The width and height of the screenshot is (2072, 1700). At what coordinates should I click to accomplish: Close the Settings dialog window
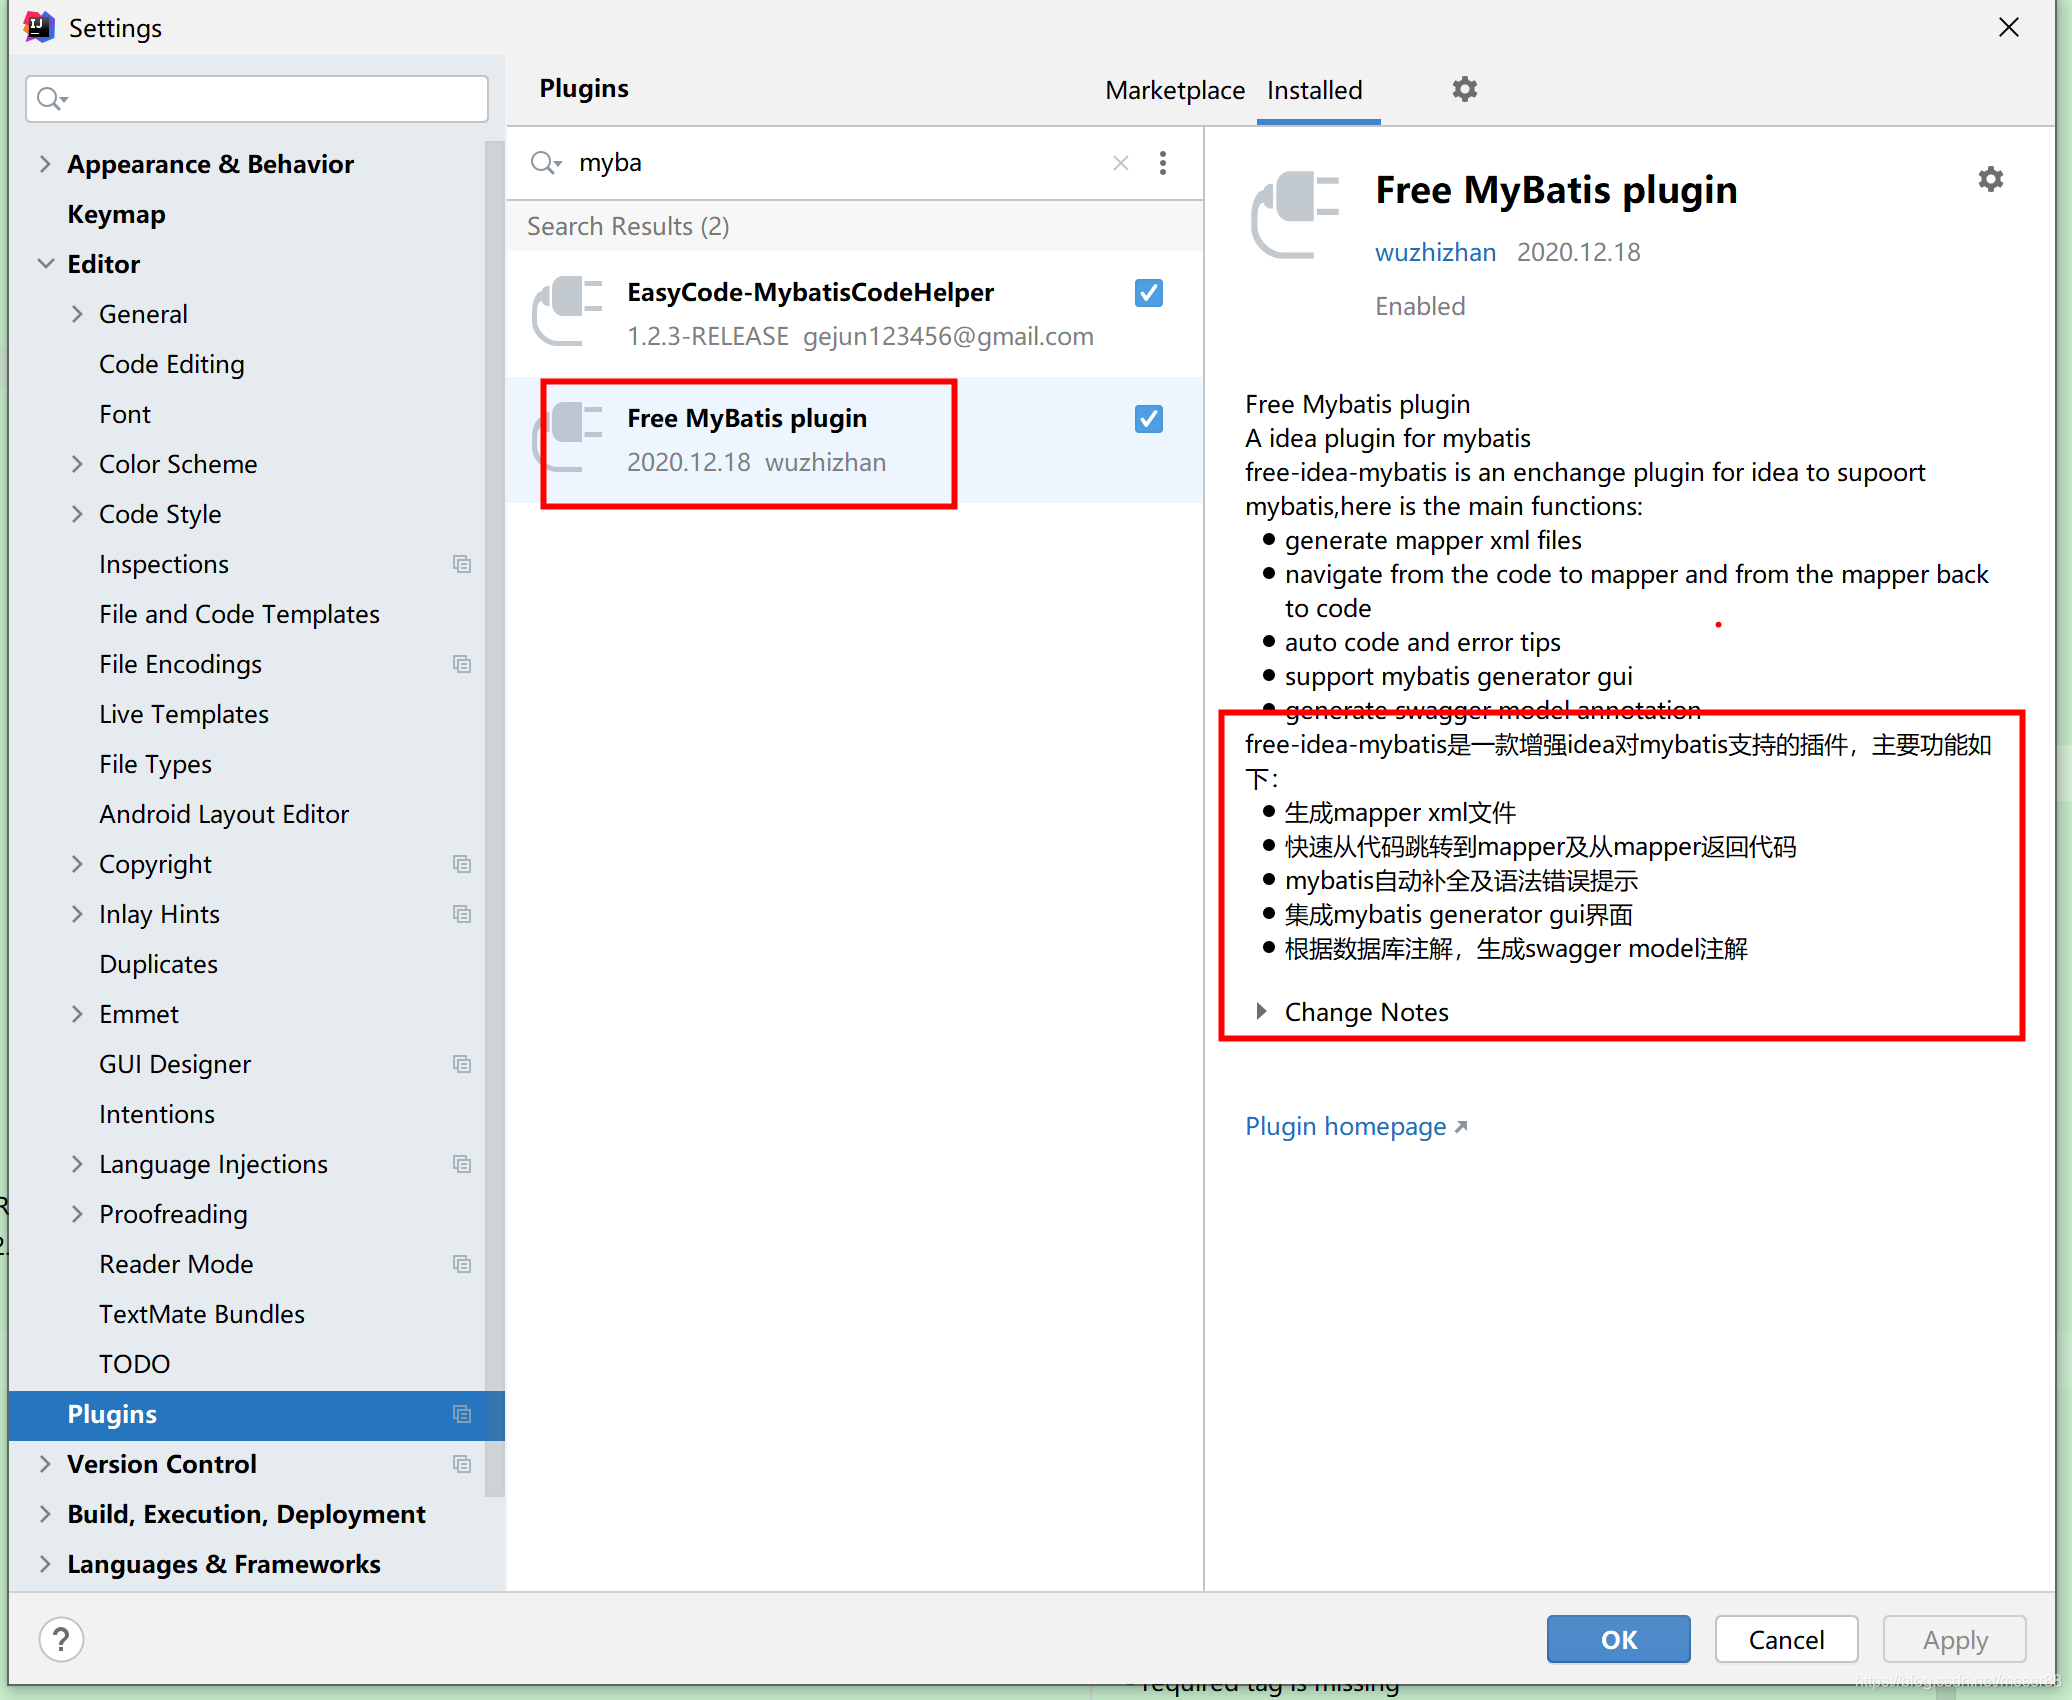pos(2008,27)
